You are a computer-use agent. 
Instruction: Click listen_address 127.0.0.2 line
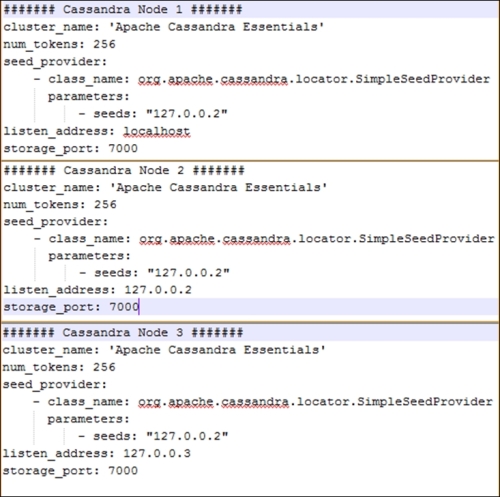click(x=97, y=290)
